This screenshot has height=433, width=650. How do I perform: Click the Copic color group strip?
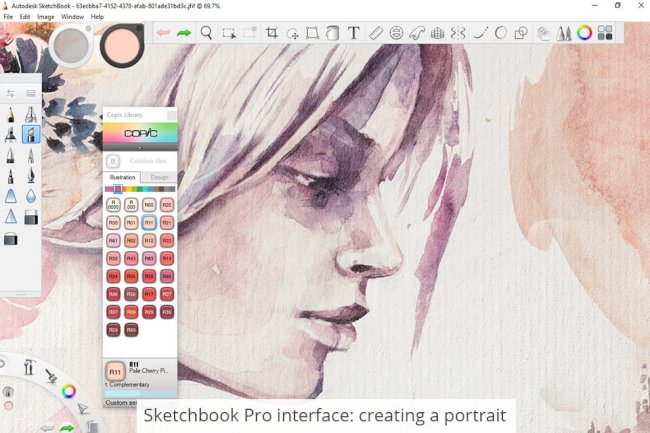tap(140, 189)
